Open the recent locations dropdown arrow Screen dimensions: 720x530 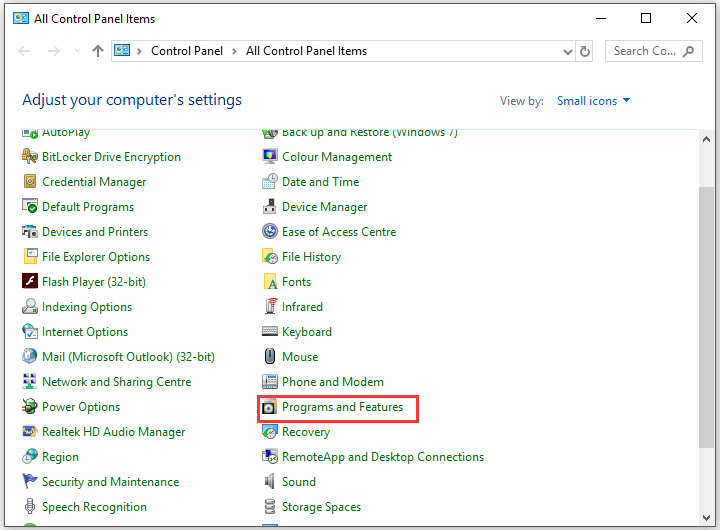(x=77, y=51)
